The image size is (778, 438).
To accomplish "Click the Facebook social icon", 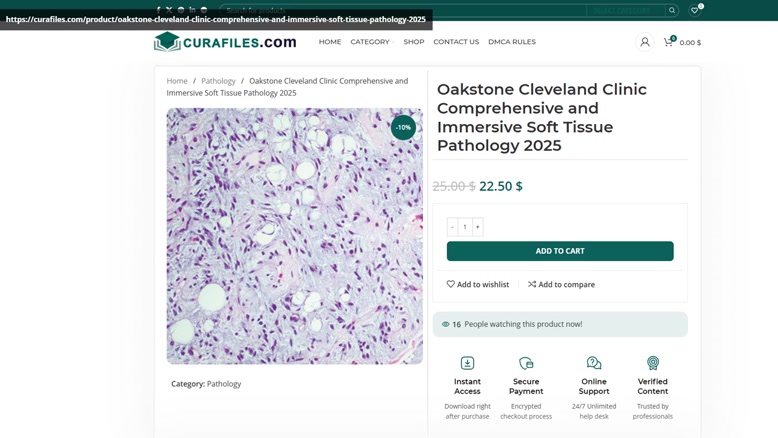I will pyautogui.click(x=158, y=9).
